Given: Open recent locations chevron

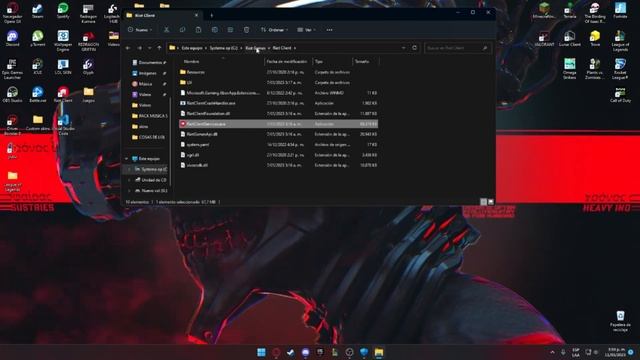Looking at the screenshot, I should click(149, 48).
